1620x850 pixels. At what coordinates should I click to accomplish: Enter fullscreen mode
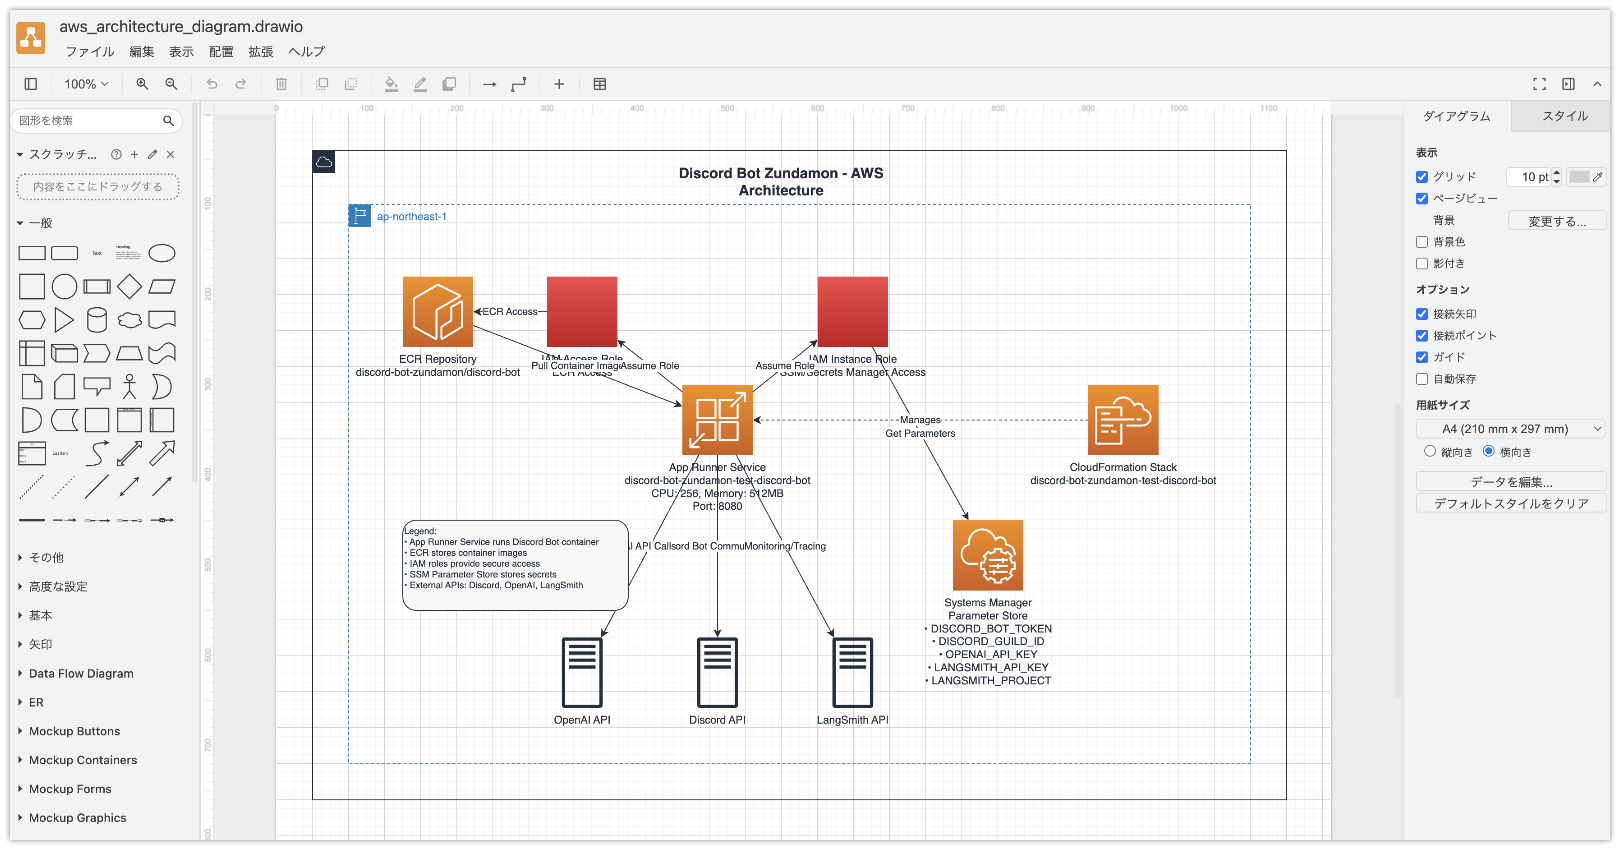1540,84
